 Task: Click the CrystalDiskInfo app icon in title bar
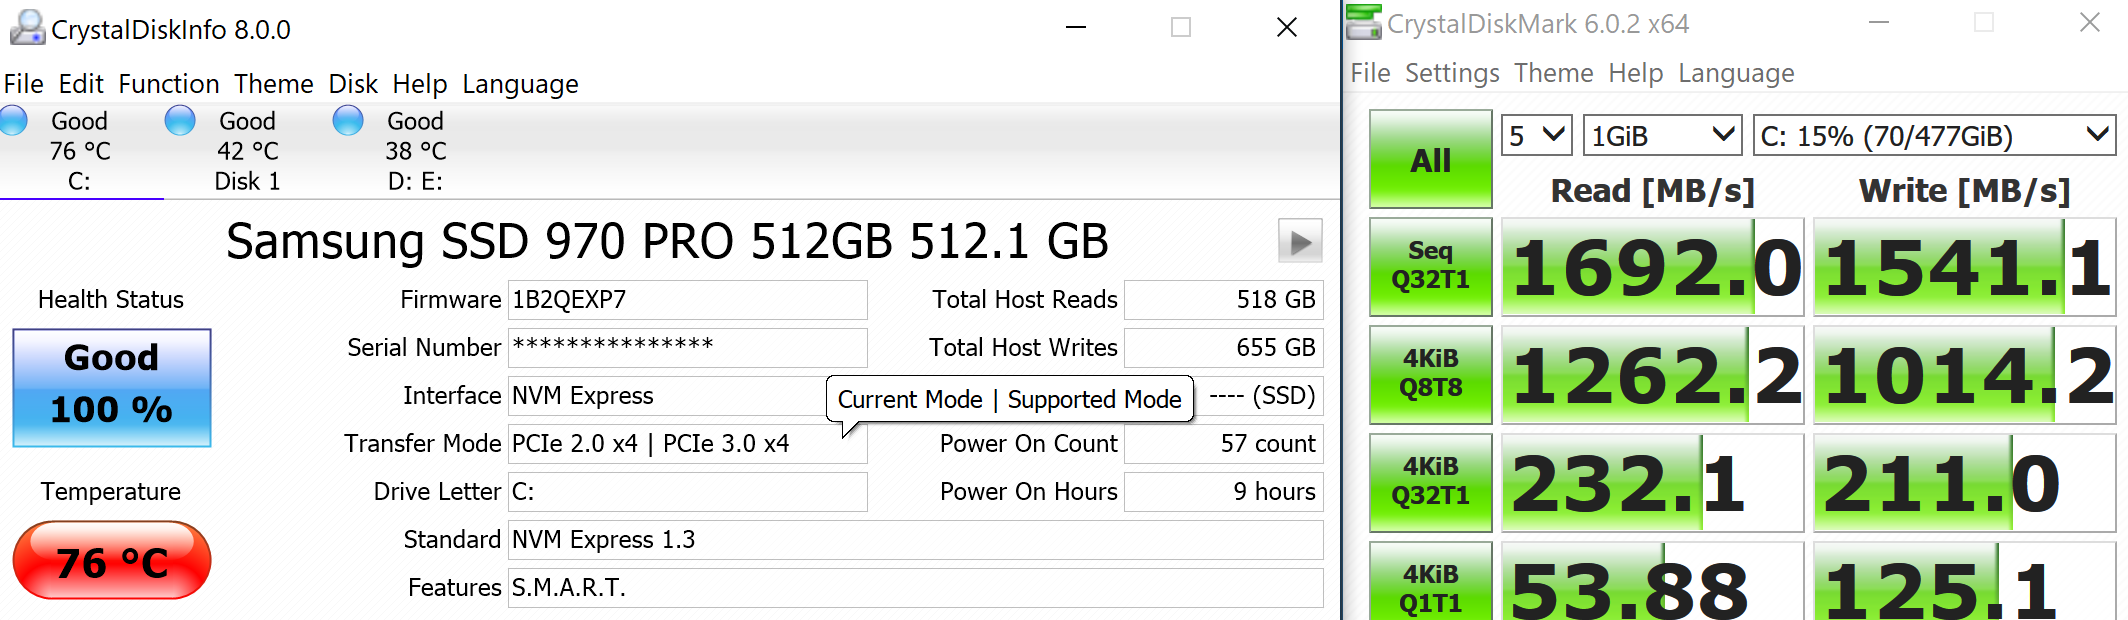pos(28,28)
